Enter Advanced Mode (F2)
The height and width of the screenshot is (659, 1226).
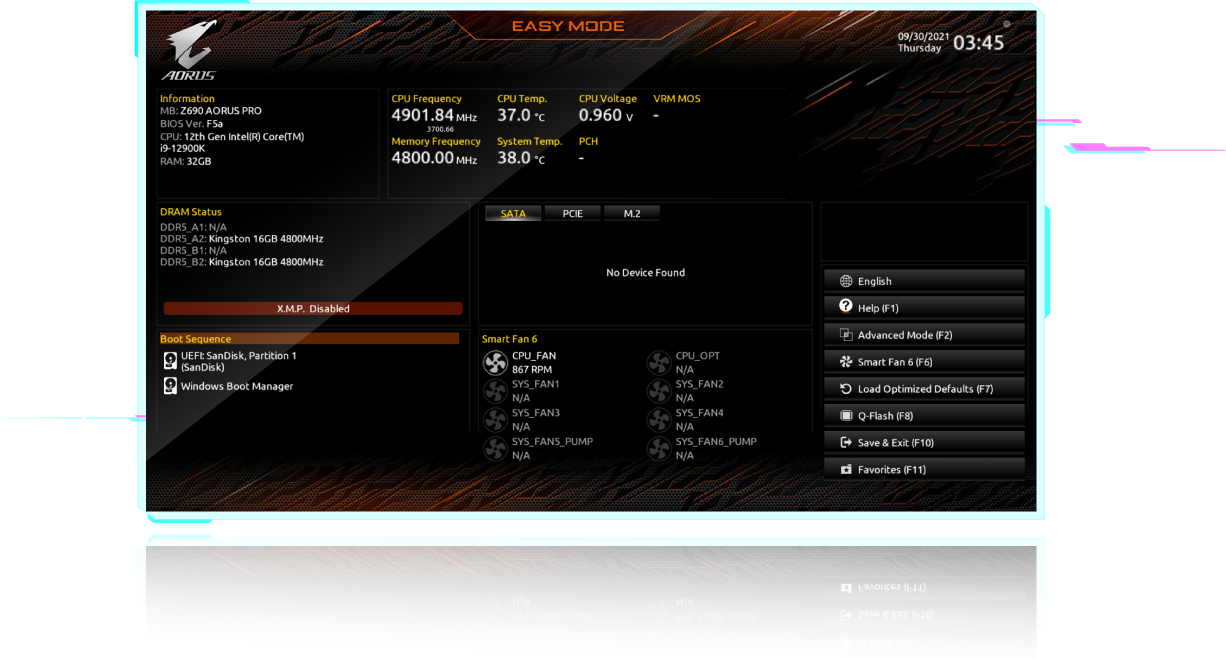924,335
